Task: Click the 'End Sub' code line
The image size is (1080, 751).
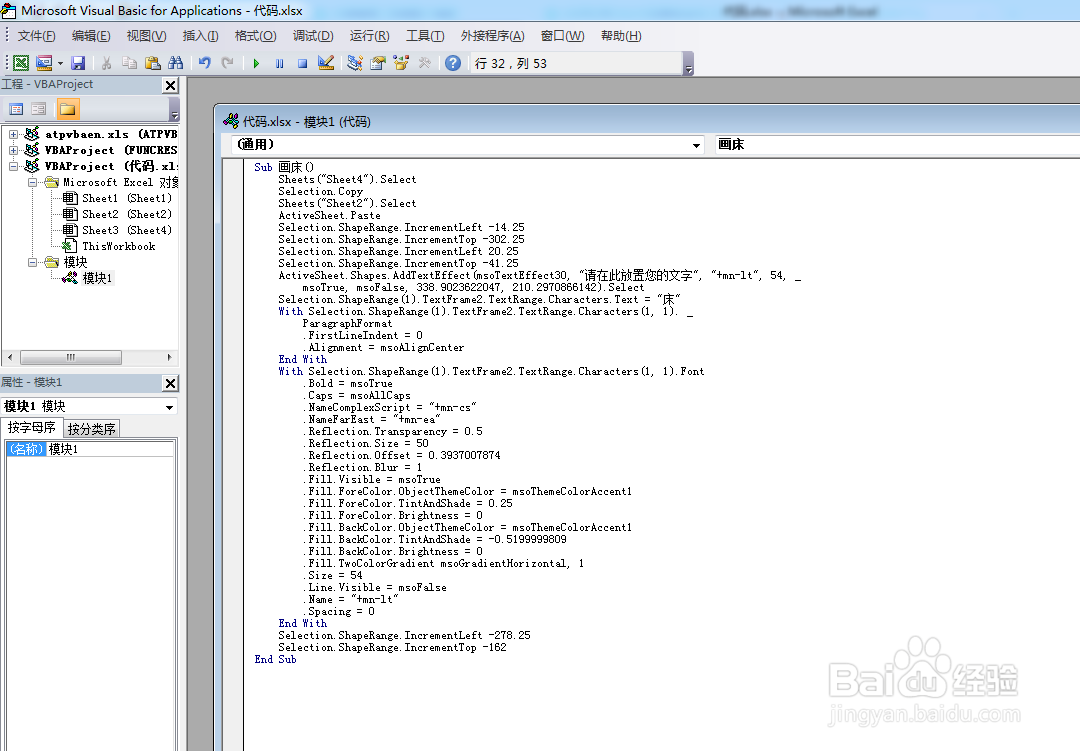Action: pyautogui.click(x=276, y=659)
